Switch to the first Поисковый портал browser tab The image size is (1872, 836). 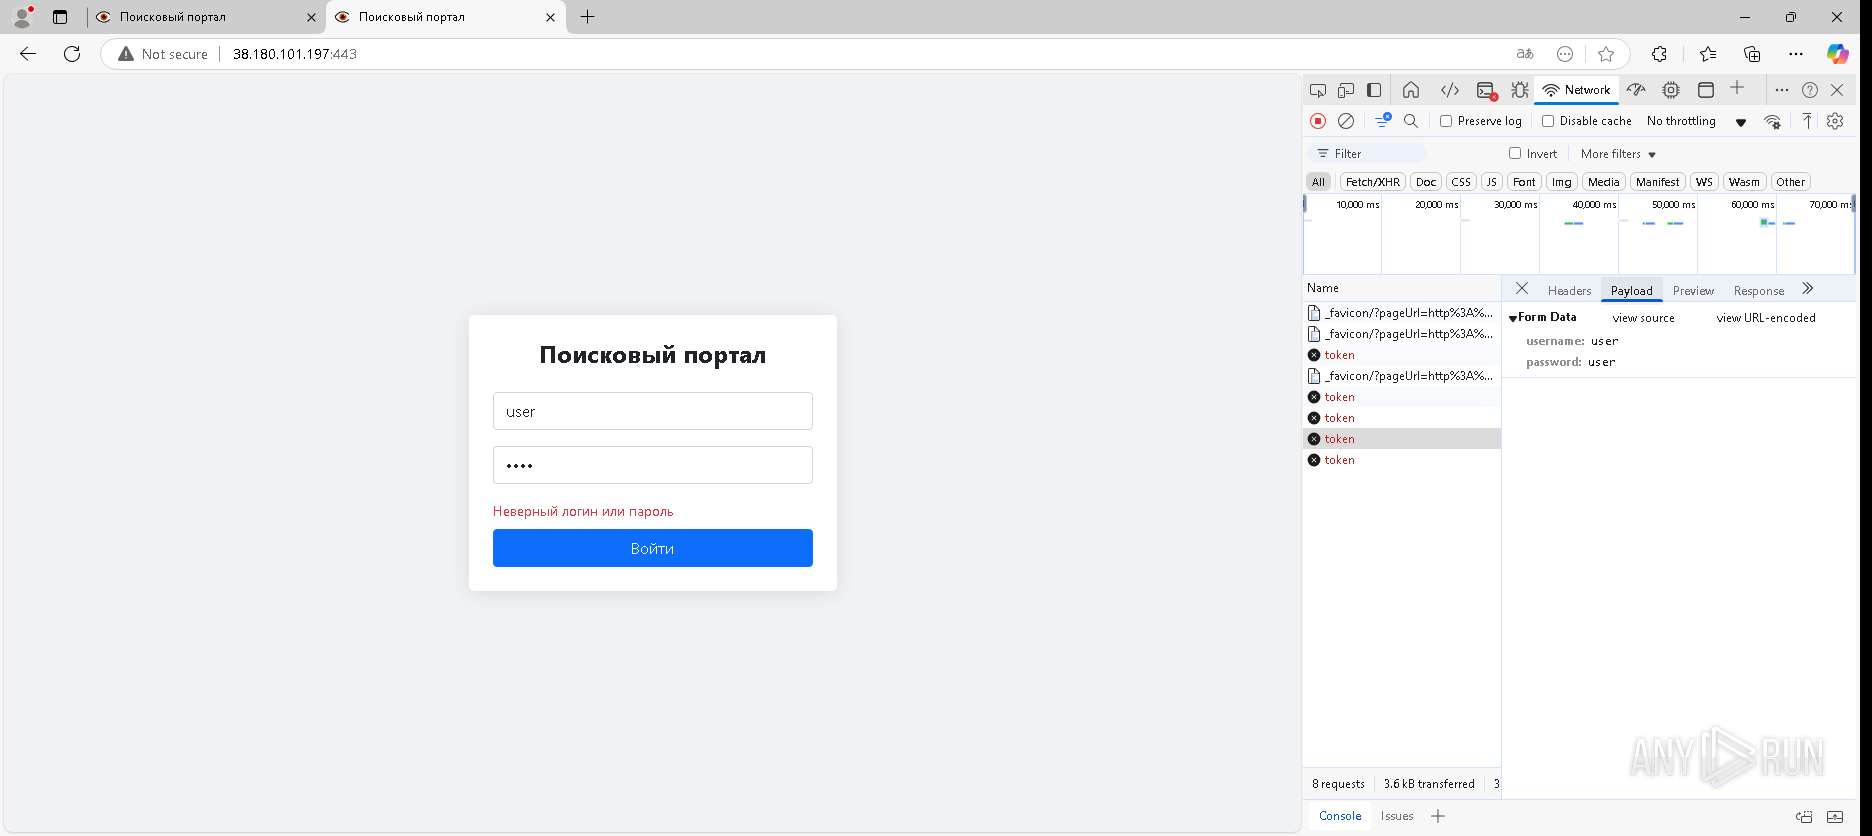(x=206, y=17)
